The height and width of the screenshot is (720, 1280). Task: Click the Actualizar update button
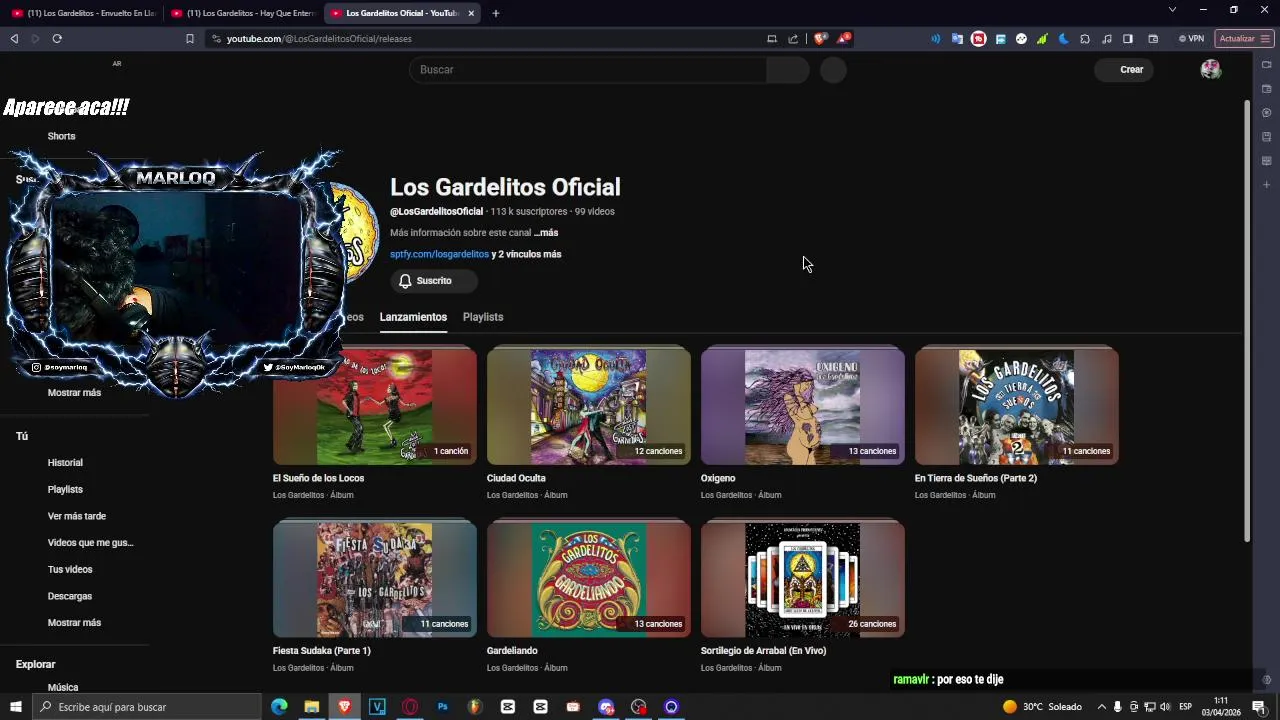click(1244, 39)
